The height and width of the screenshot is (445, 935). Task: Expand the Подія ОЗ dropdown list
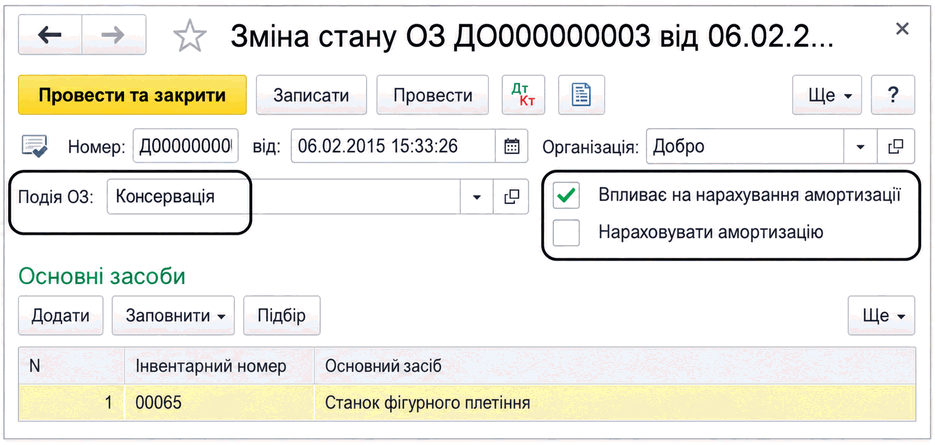point(477,197)
